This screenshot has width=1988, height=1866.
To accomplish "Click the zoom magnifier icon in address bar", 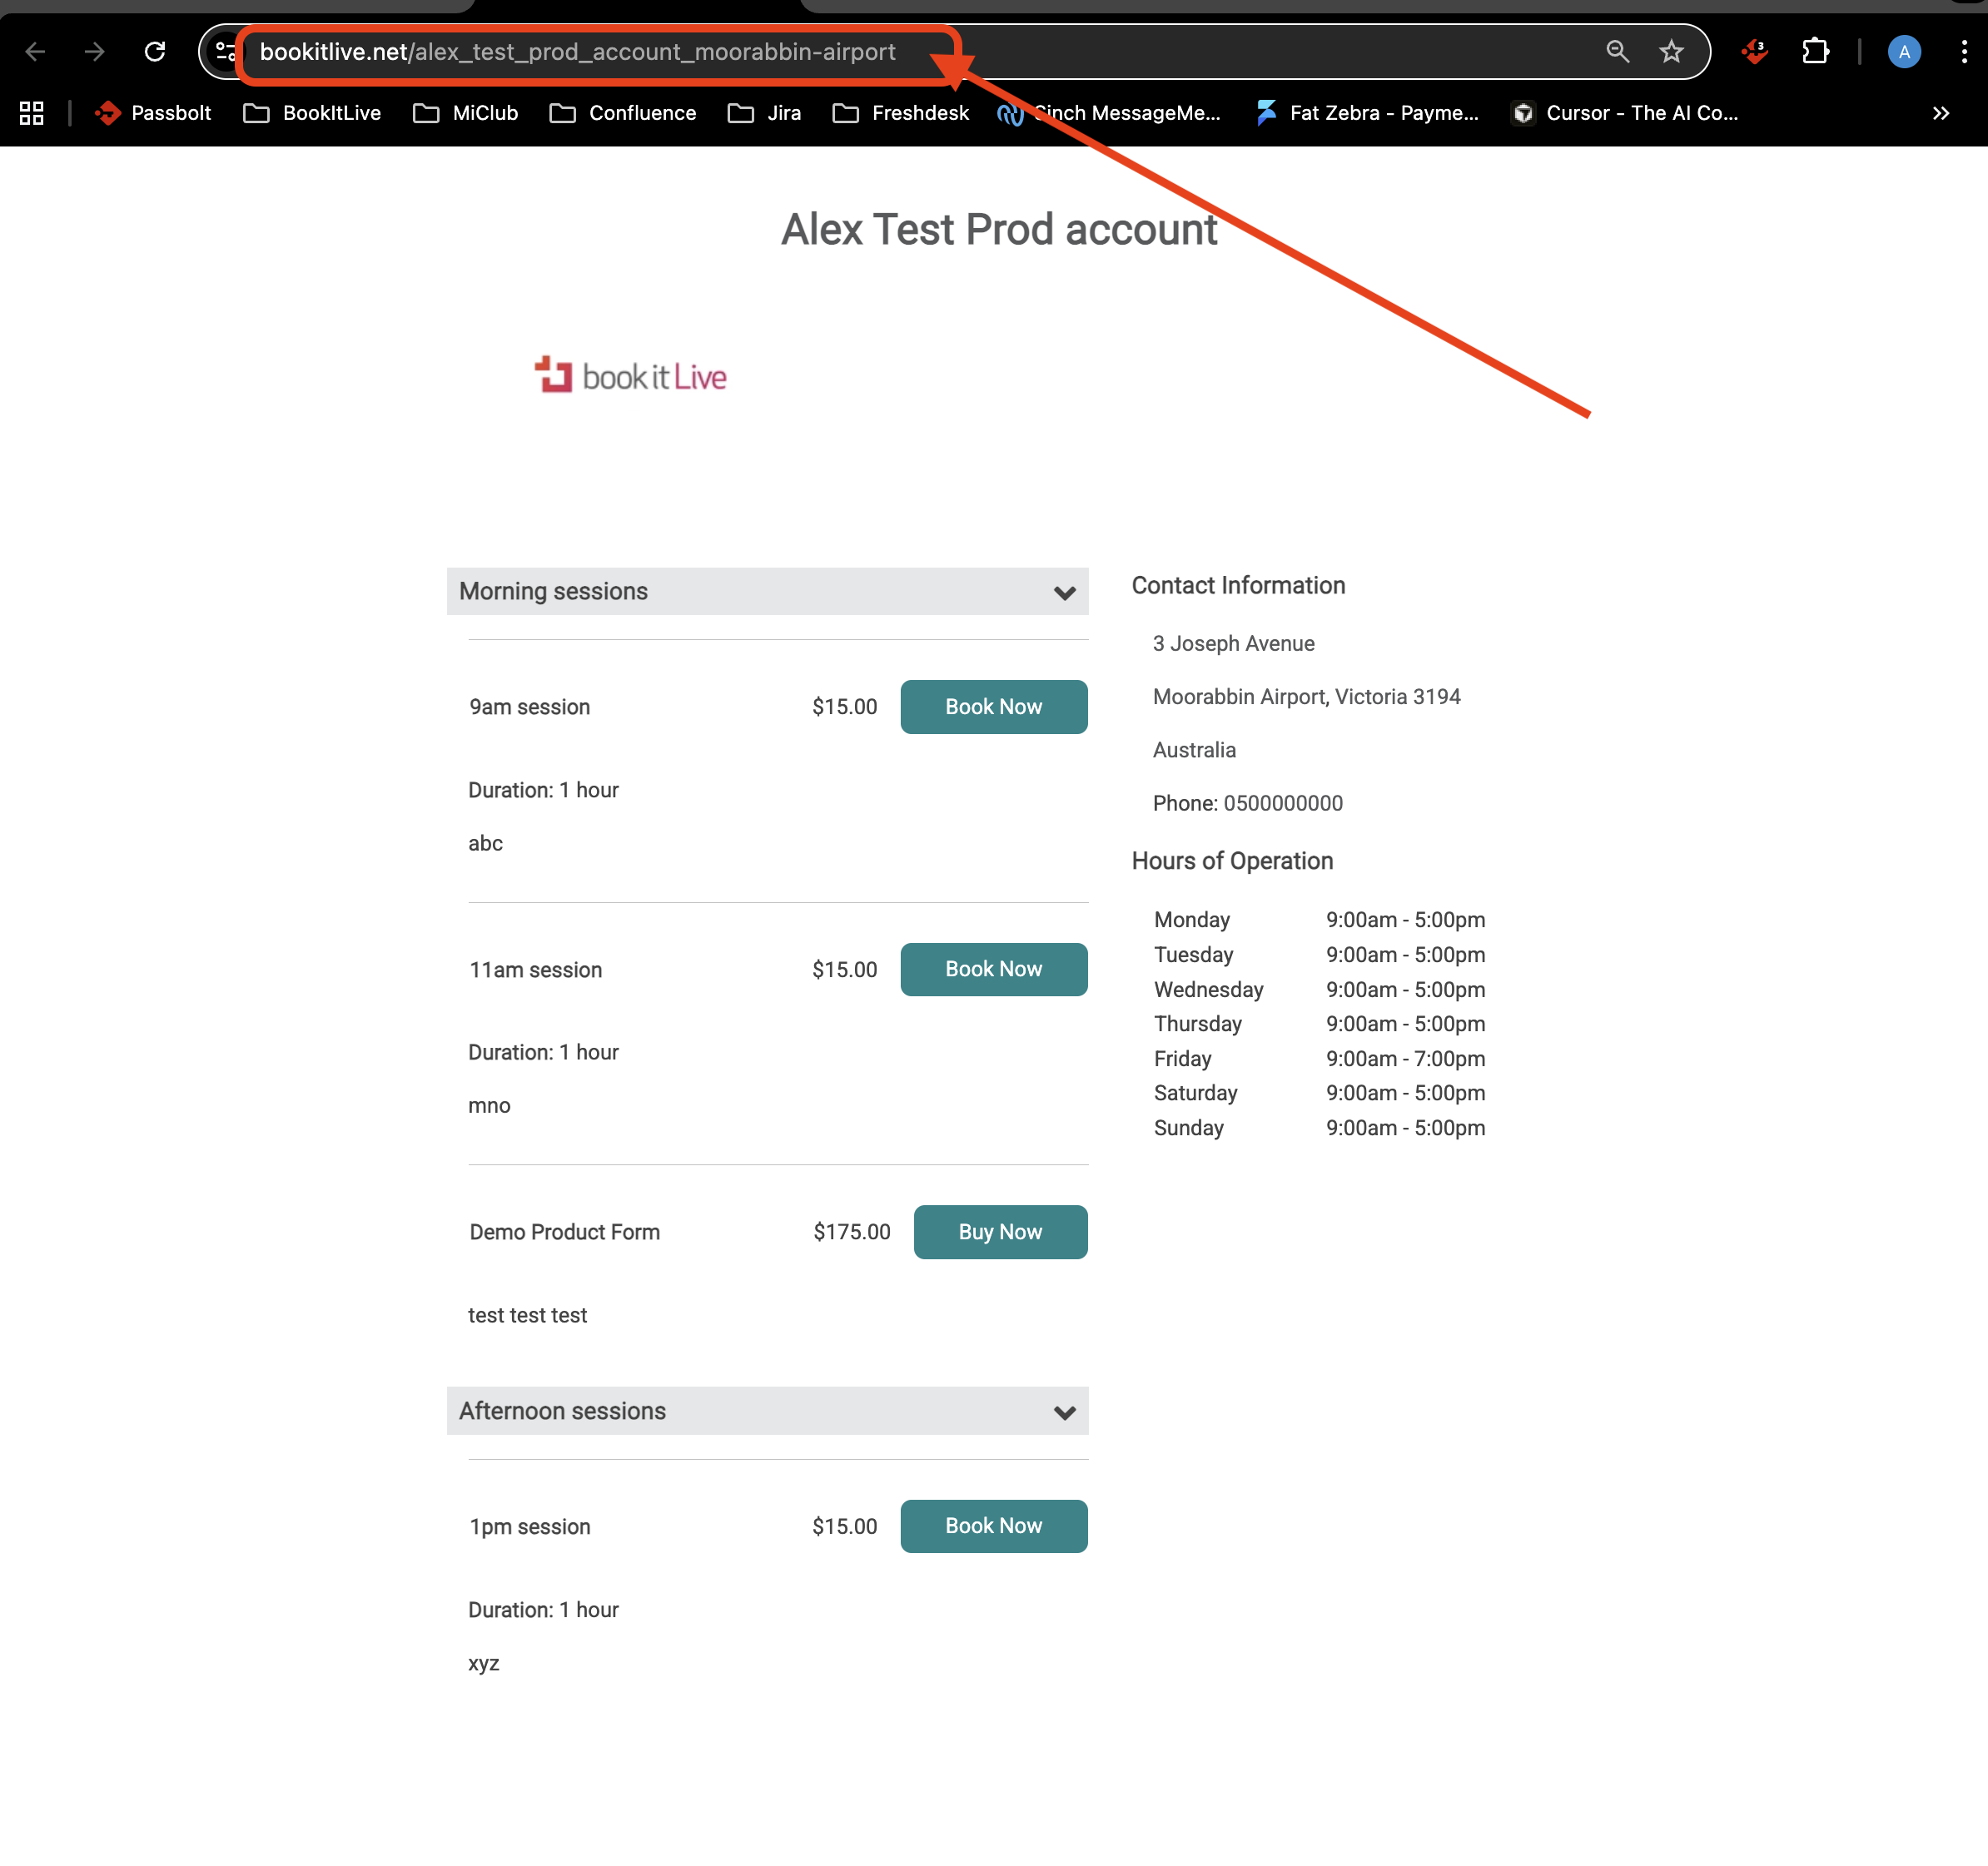I will point(1617,52).
